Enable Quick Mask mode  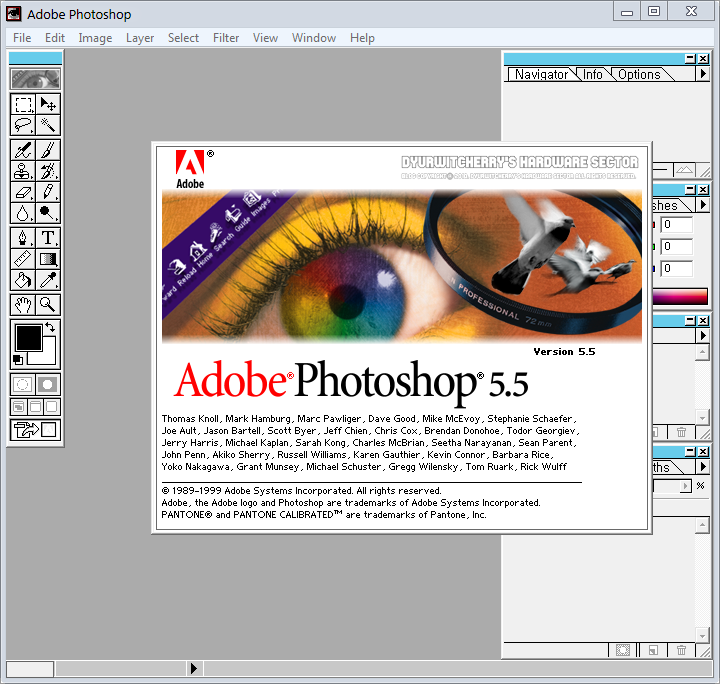tap(48, 384)
